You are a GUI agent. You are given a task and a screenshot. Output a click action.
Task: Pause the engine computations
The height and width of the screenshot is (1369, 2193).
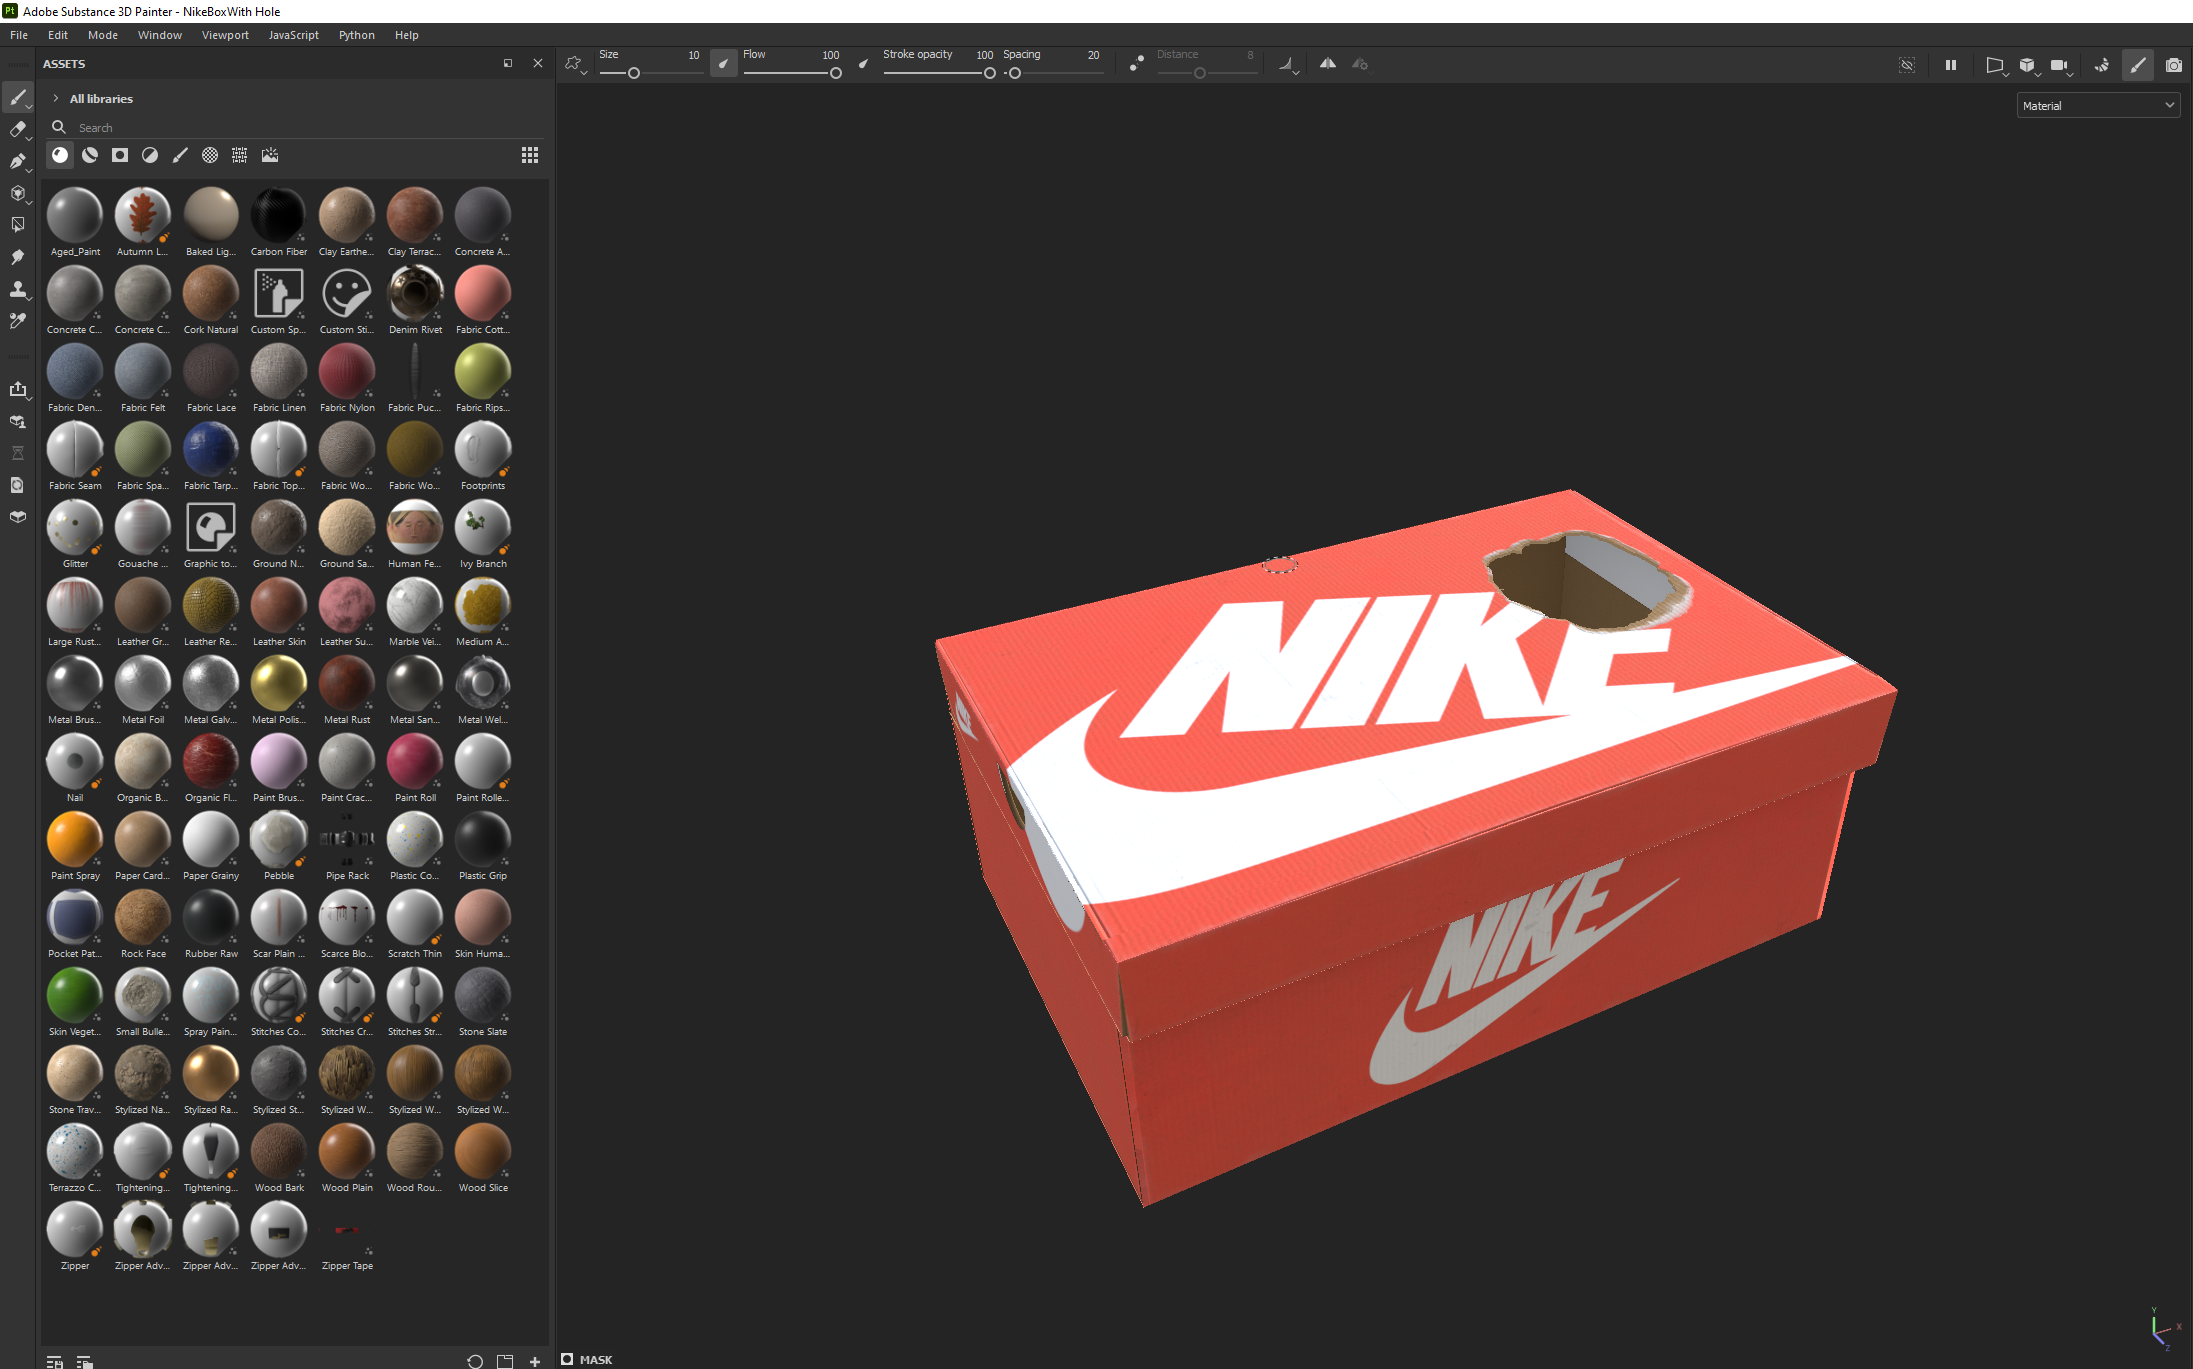click(1950, 65)
